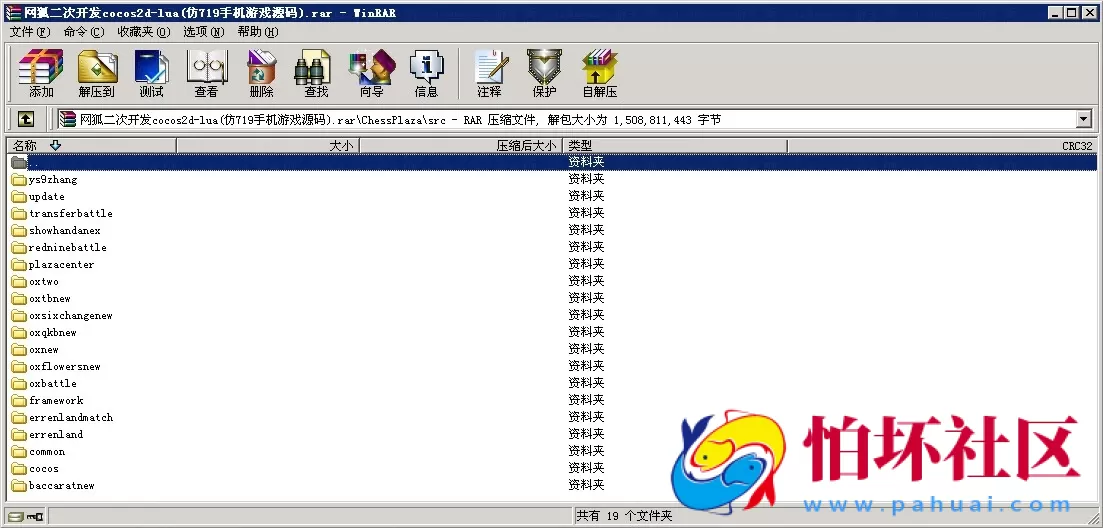Run the 测试 (Test) archive tool

pos(151,73)
